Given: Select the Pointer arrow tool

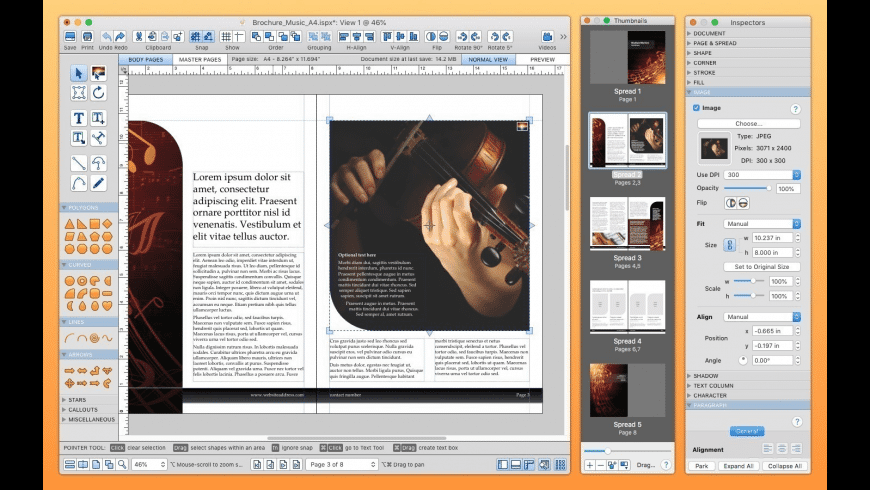Looking at the screenshot, I should pos(78,73).
